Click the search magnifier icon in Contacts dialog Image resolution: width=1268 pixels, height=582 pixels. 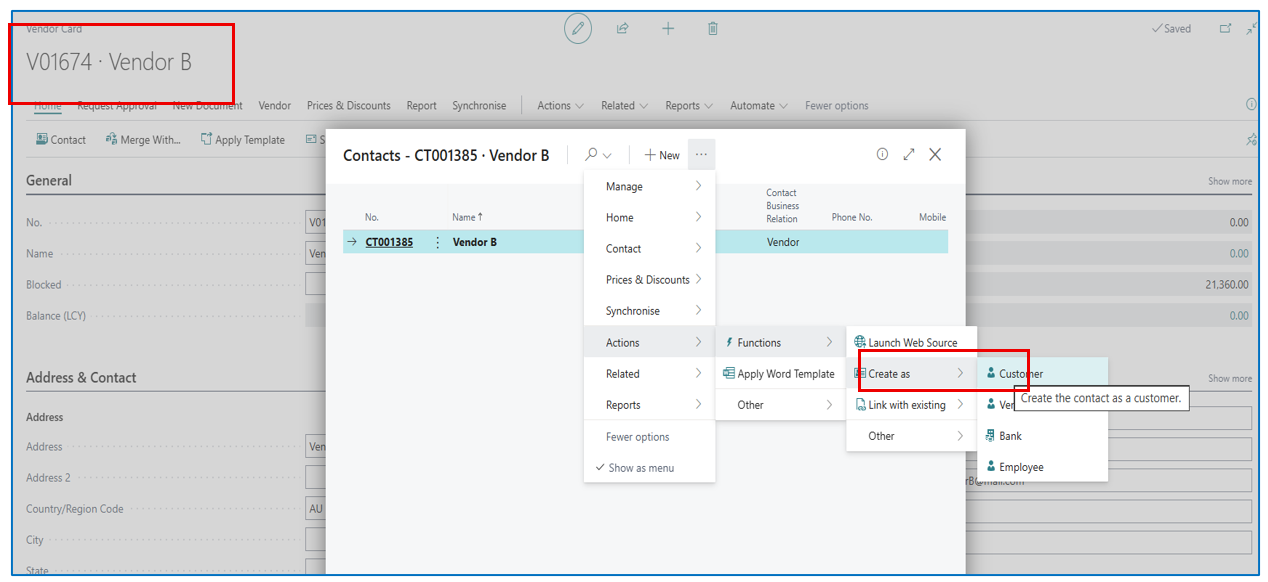(592, 155)
